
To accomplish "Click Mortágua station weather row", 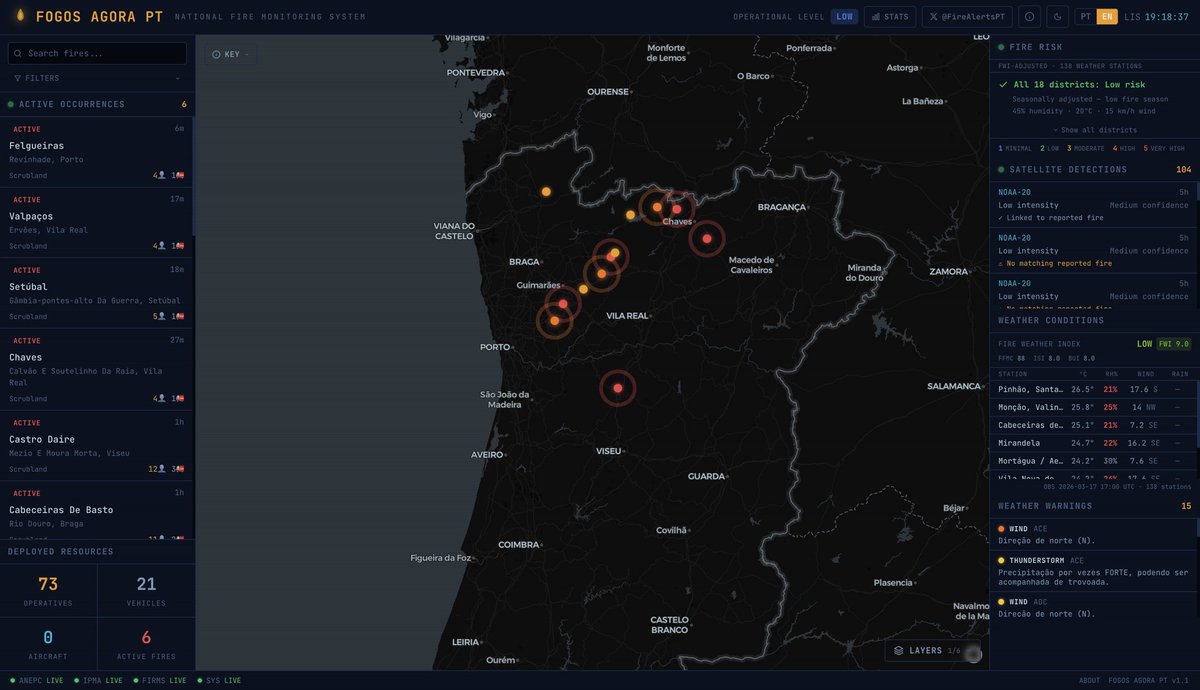I will click(x=1094, y=461).
